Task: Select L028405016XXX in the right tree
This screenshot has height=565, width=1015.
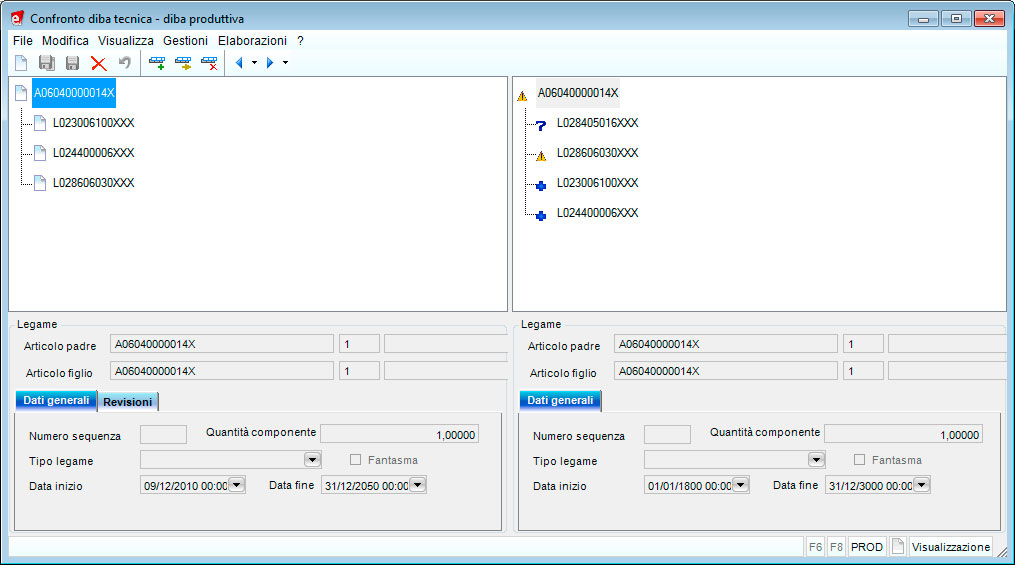Action: point(597,123)
